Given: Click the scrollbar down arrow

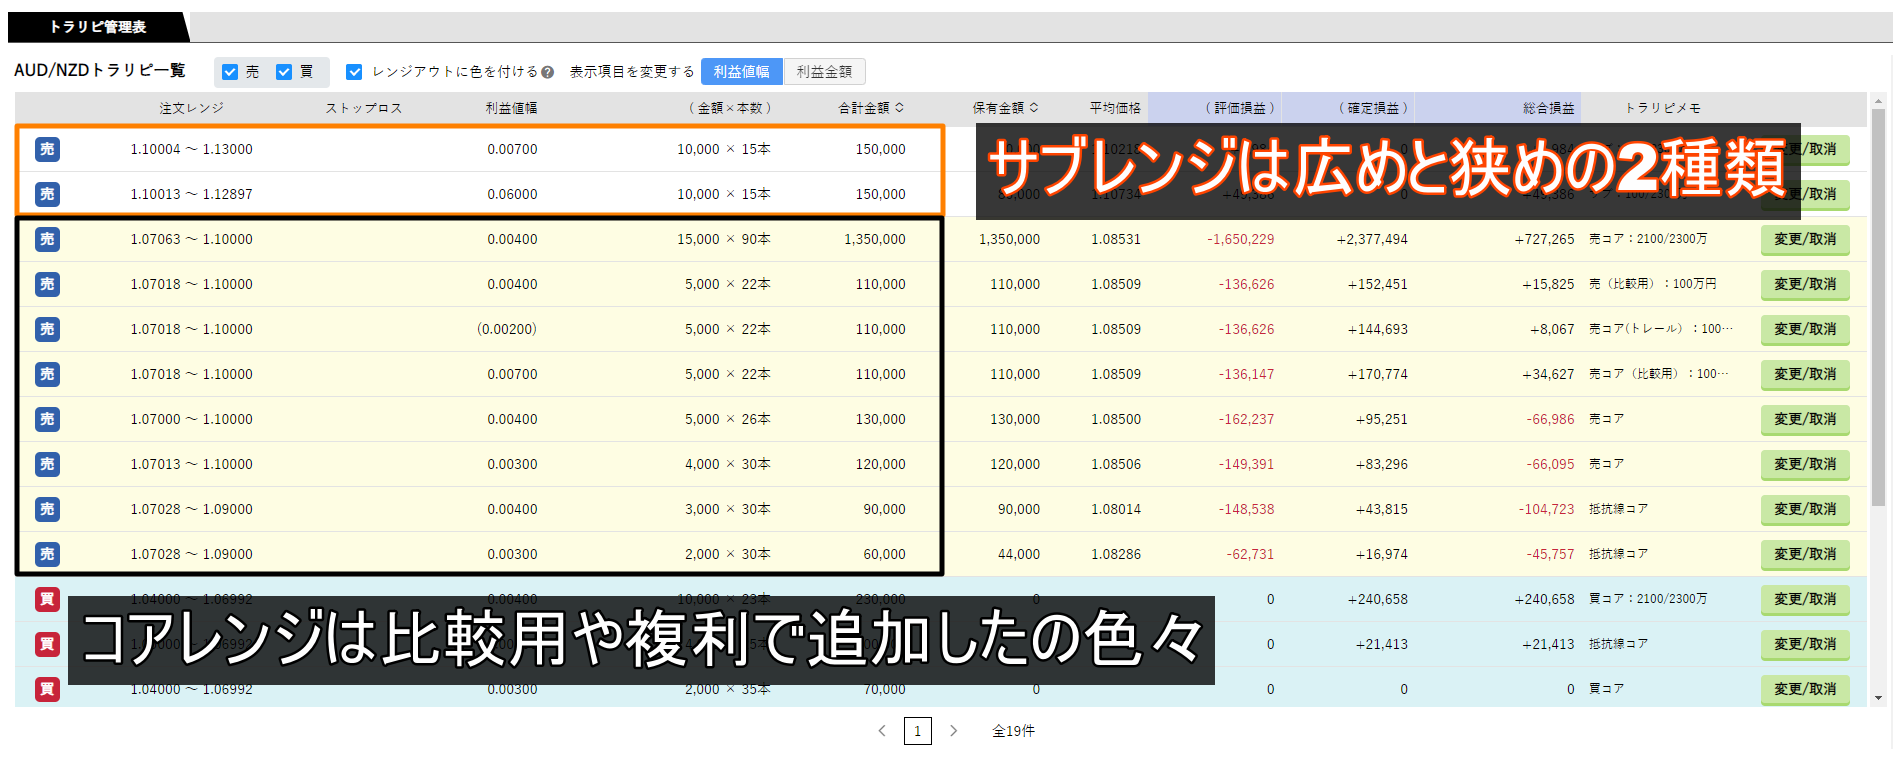Looking at the screenshot, I should [1878, 698].
